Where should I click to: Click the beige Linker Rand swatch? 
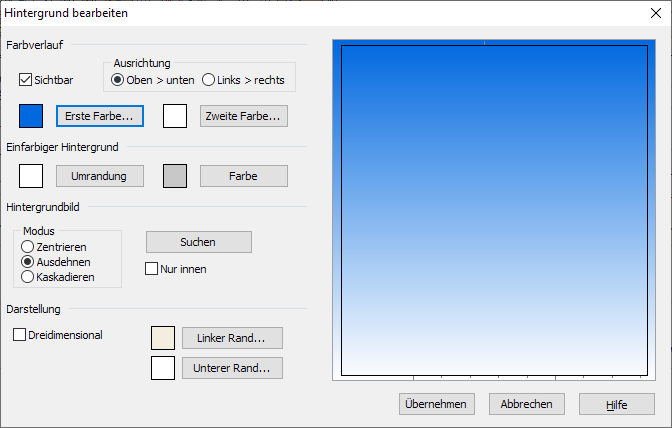pos(163,338)
